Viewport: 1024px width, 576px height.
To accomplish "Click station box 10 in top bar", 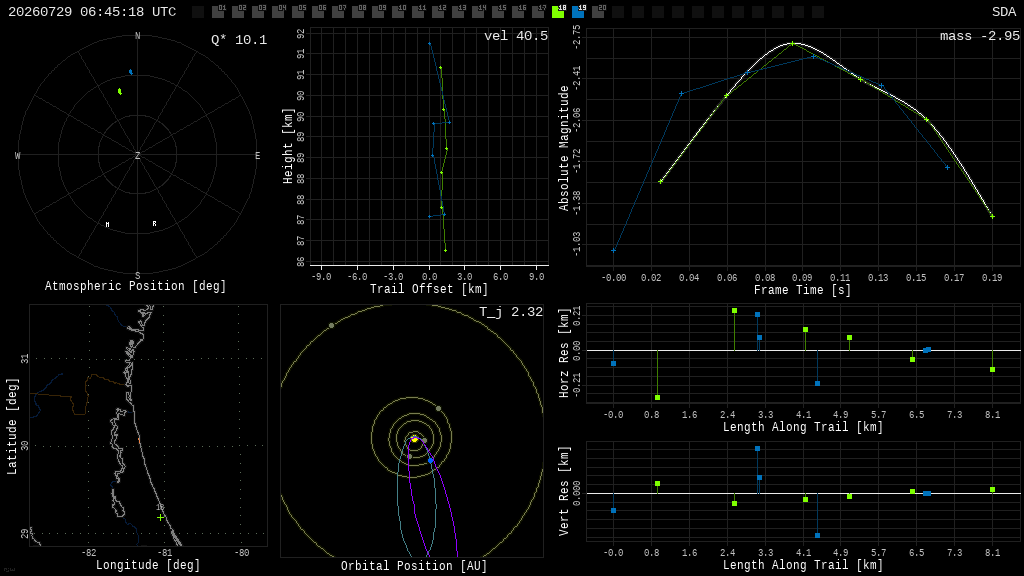I will click(398, 12).
